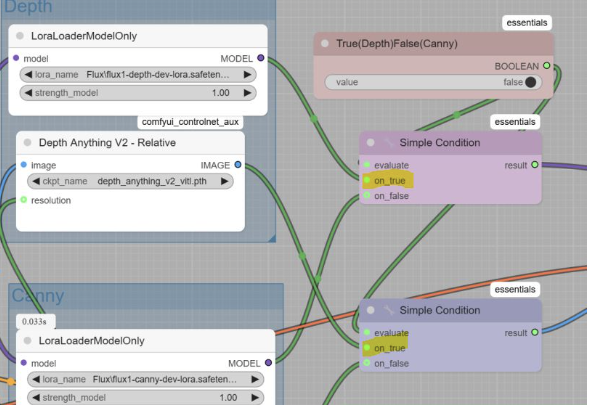Select the Depth group title
590x405 pixels.
click(x=28, y=7)
